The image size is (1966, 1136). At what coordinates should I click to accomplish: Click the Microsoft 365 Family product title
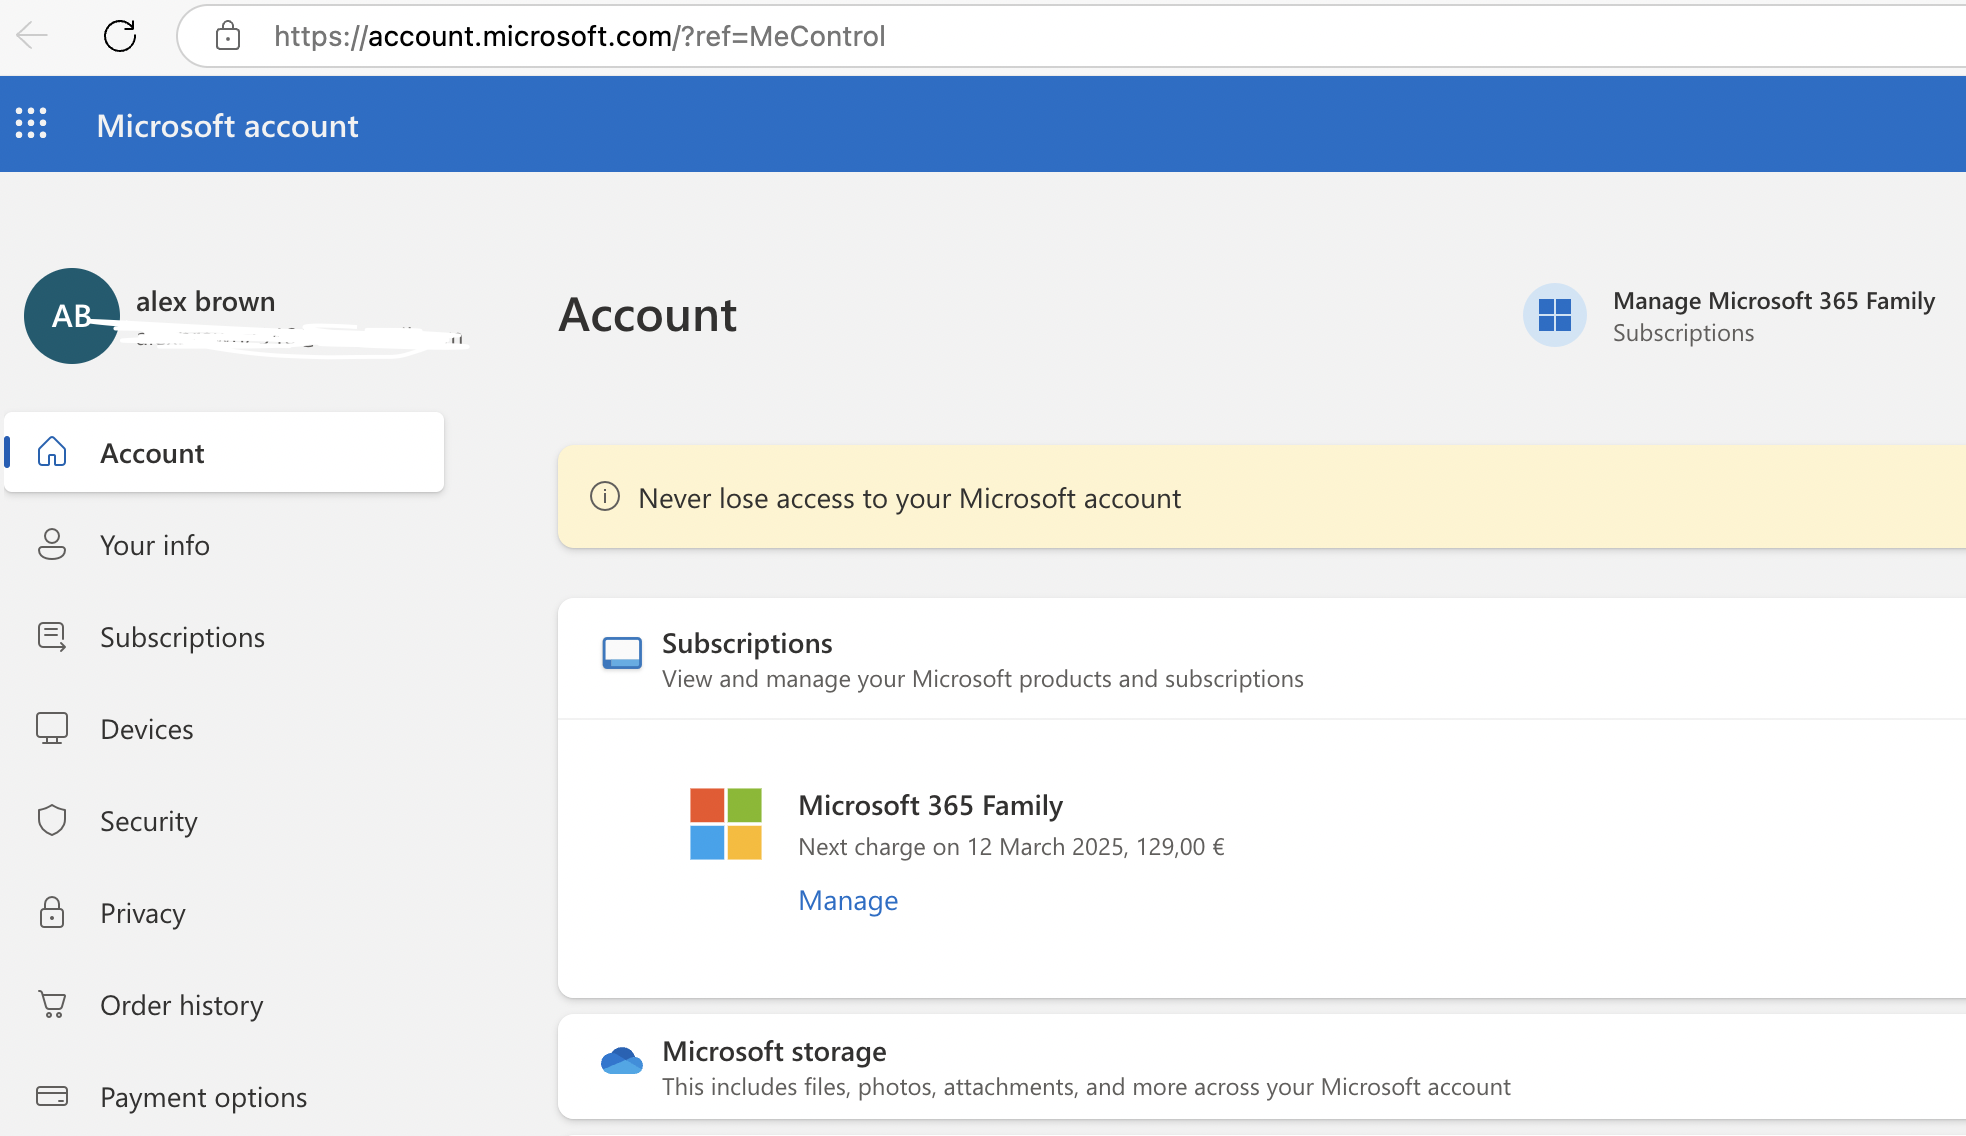click(x=930, y=804)
